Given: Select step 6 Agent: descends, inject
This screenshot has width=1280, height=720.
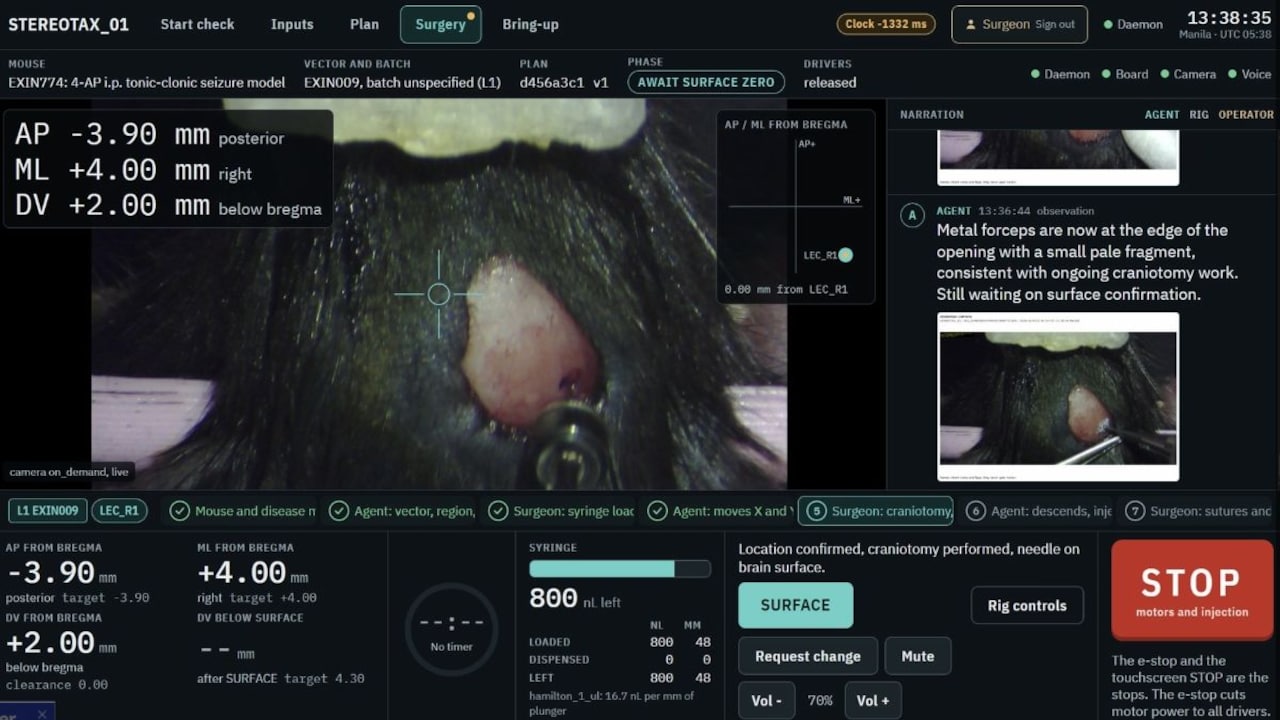Looking at the screenshot, I should (1038, 511).
